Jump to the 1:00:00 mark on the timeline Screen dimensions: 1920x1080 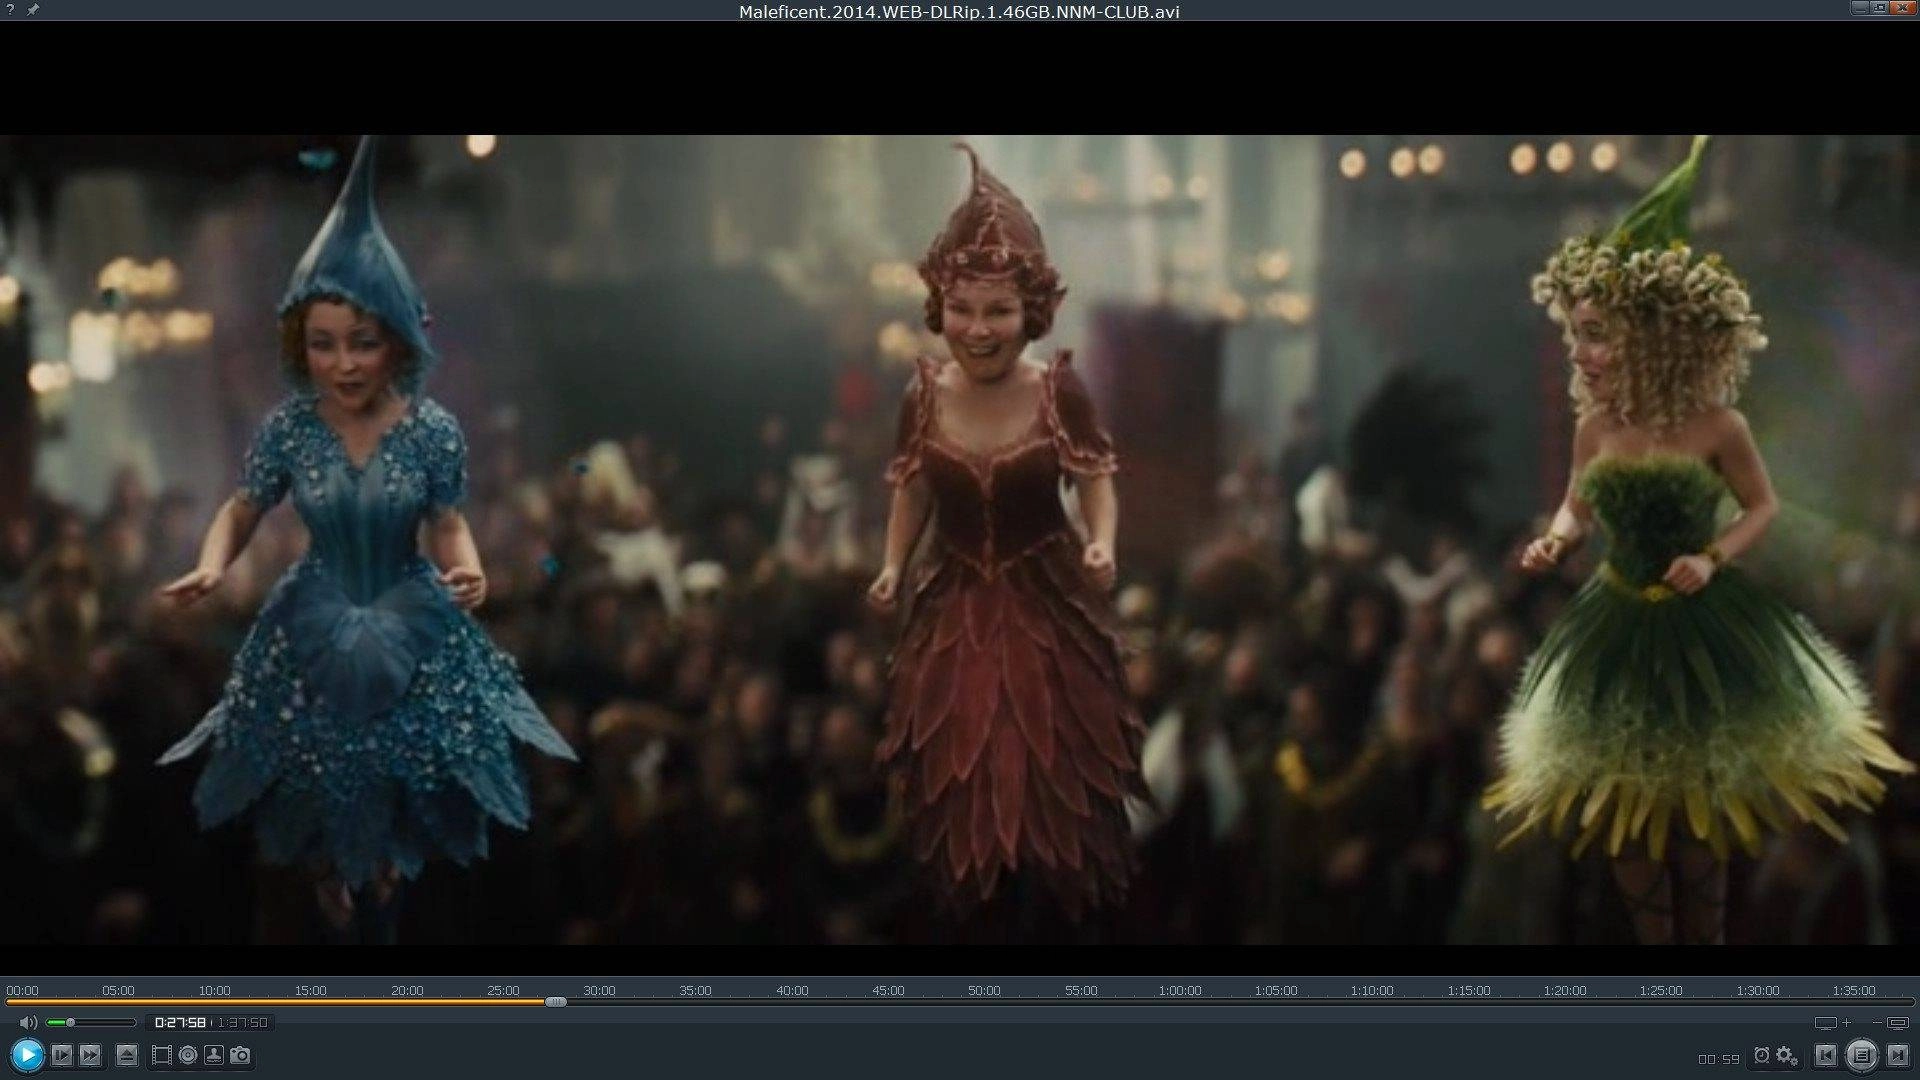pyautogui.click(x=1180, y=990)
